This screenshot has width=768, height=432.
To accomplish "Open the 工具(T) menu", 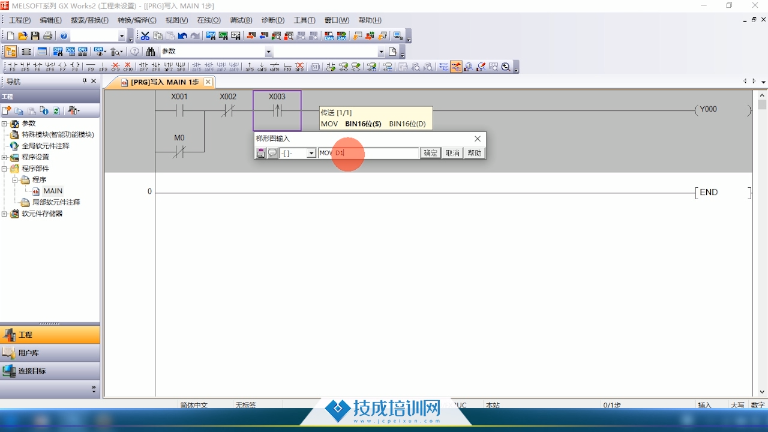I will pos(304,20).
